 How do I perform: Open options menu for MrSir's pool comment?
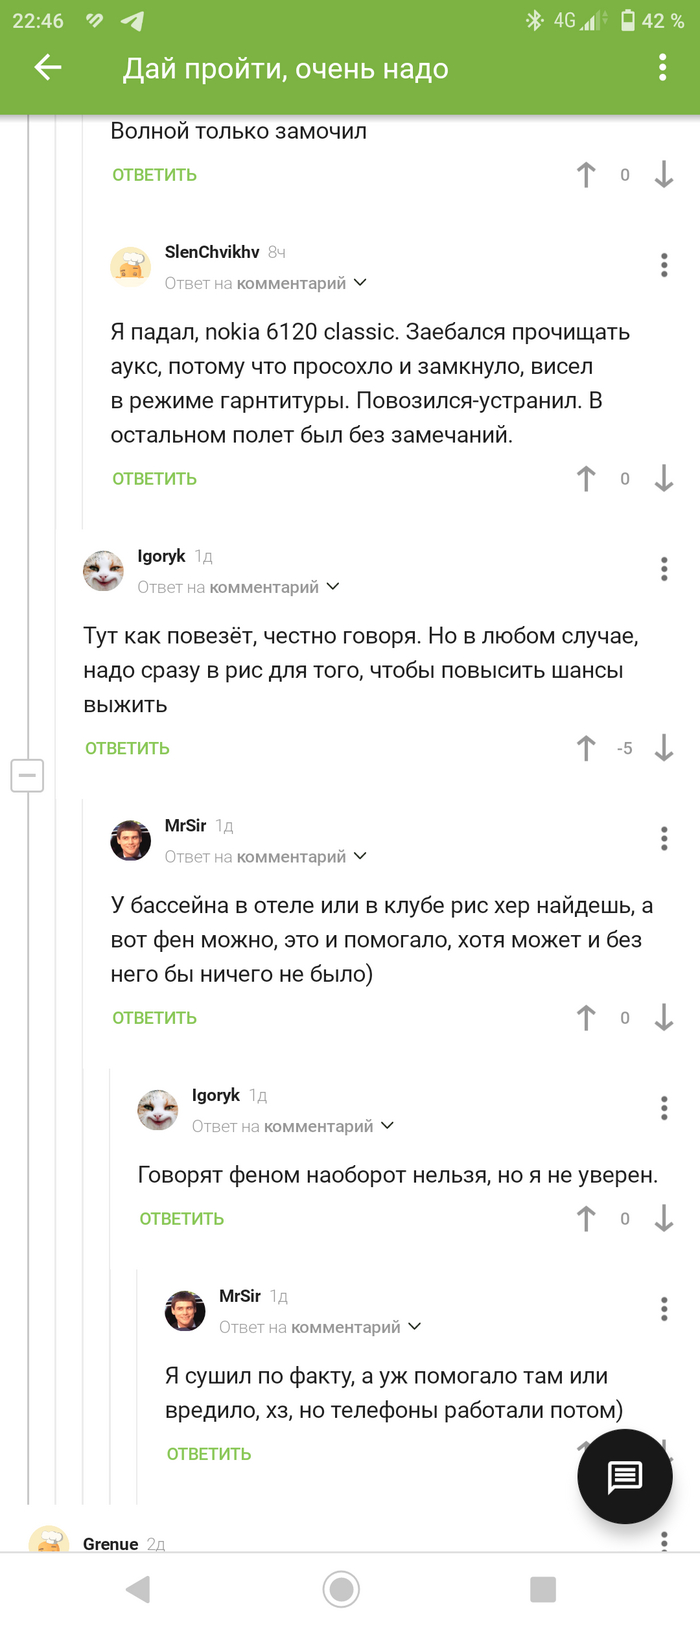664,839
